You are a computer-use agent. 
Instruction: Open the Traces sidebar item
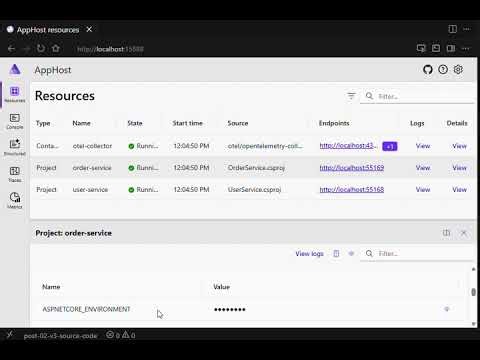[x=15, y=174]
